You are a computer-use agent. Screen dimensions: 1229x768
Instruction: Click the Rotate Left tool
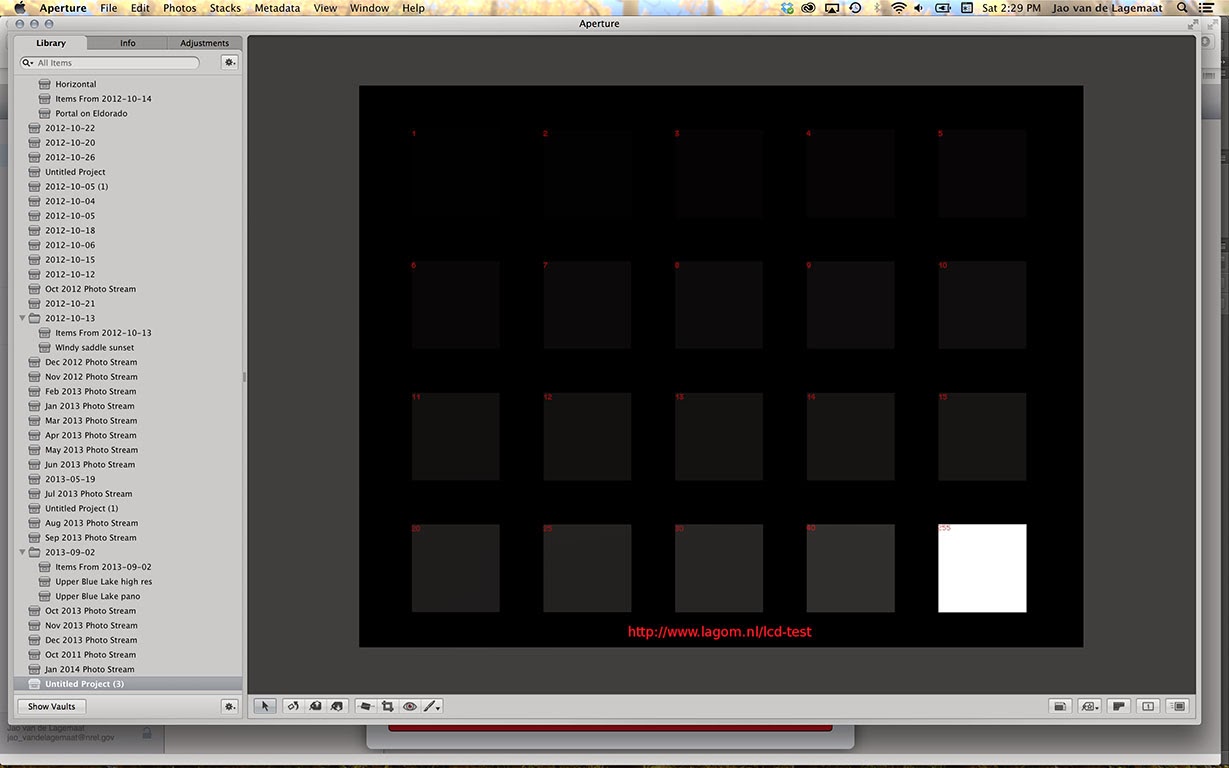[x=293, y=706]
